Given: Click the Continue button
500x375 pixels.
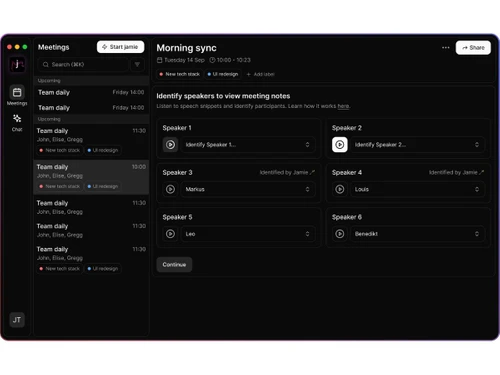Looking at the screenshot, I should pos(174,265).
